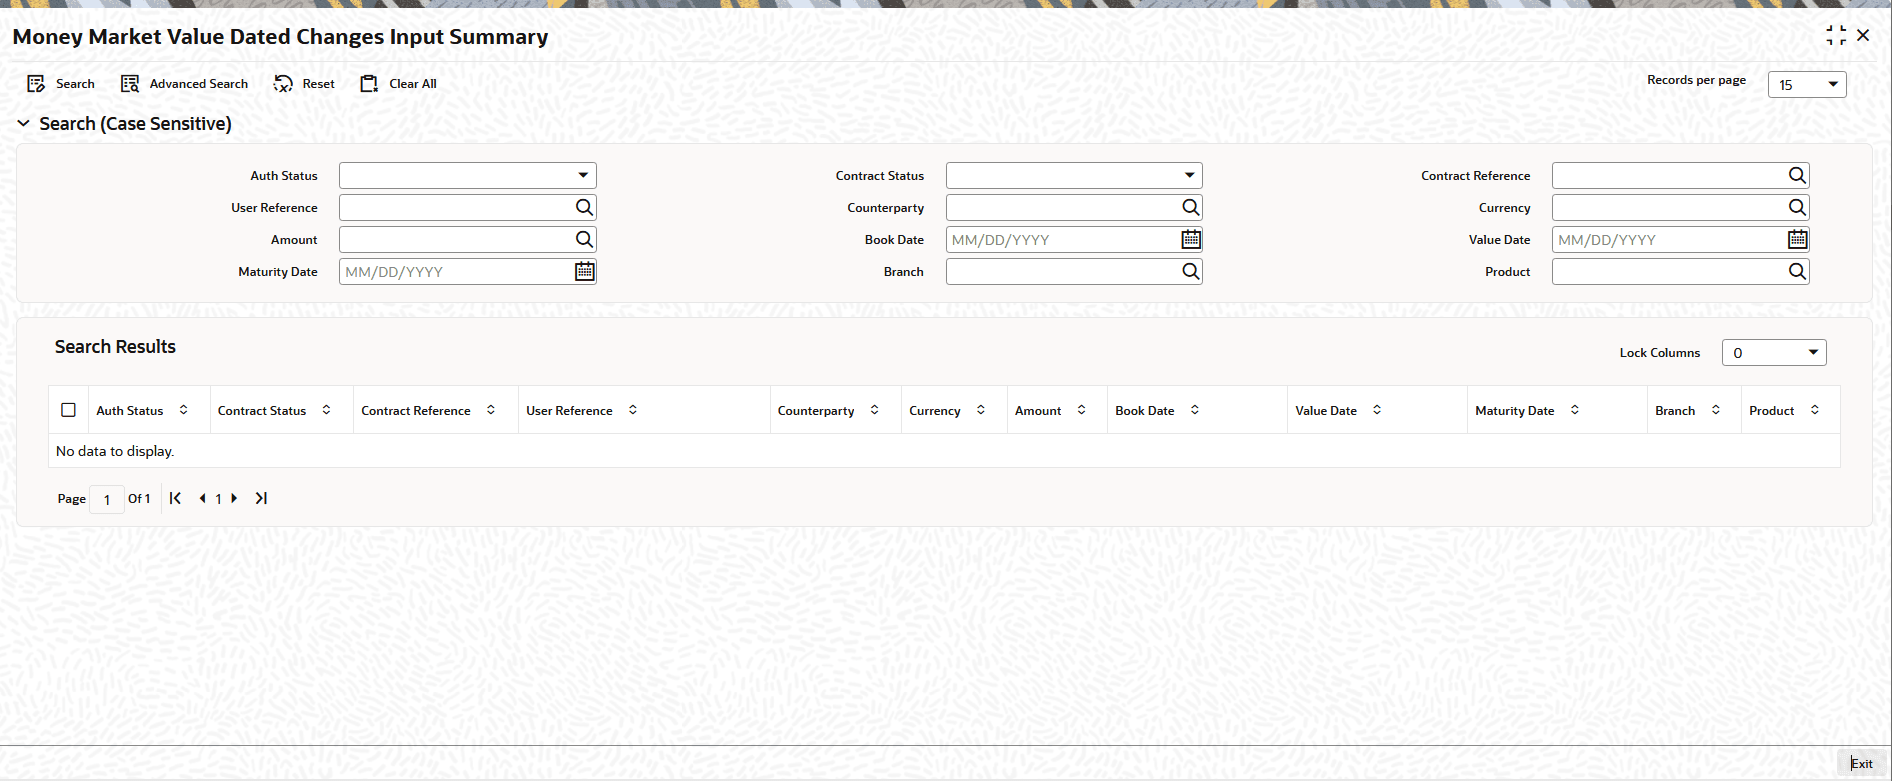Sort by Maturity Date column

coord(1575,410)
